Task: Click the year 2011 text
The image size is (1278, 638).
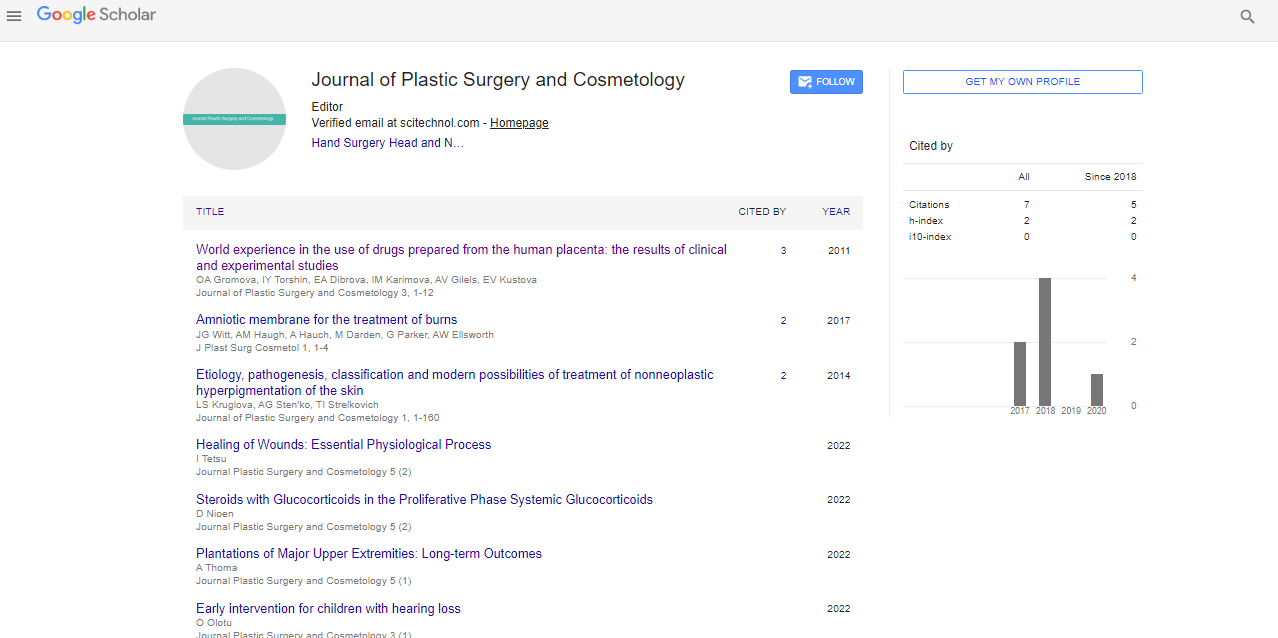Action: click(x=839, y=251)
